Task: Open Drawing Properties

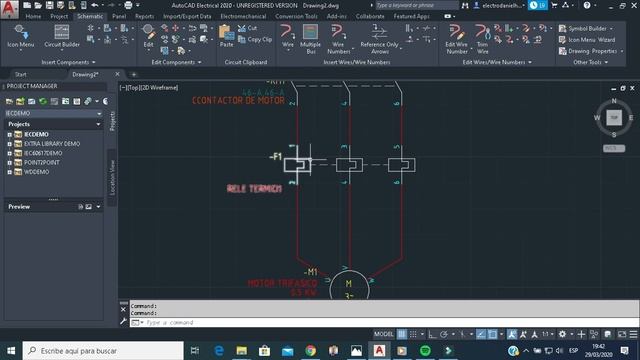Action: click(x=591, y=51)
